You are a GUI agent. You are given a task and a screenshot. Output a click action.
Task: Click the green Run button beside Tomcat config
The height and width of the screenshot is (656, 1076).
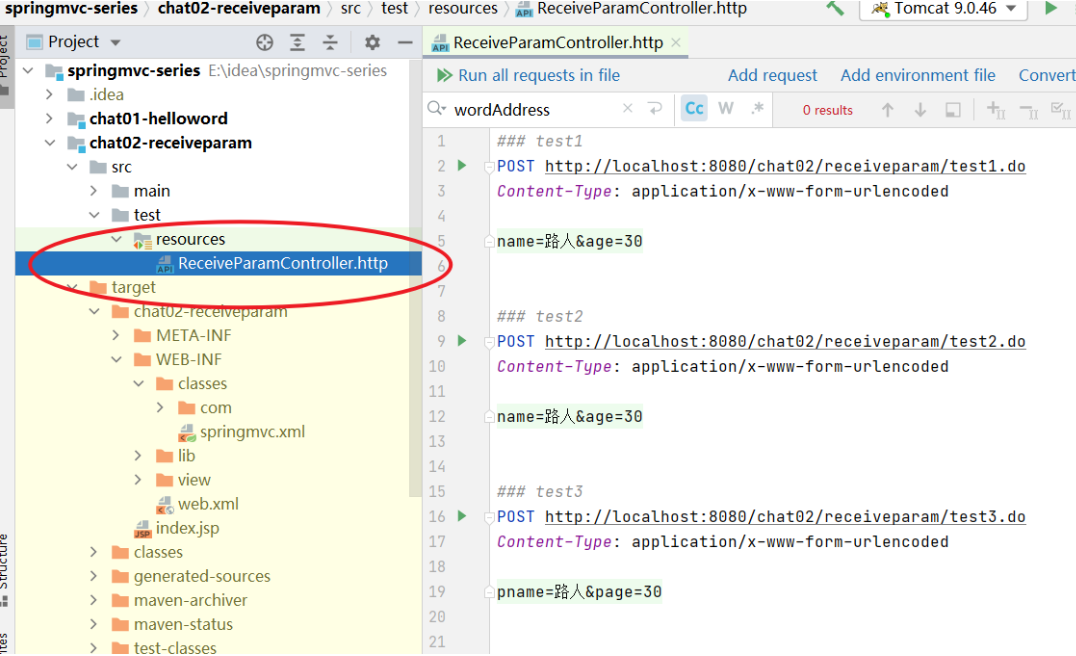pyautogui.click(x=1051, y=8)
